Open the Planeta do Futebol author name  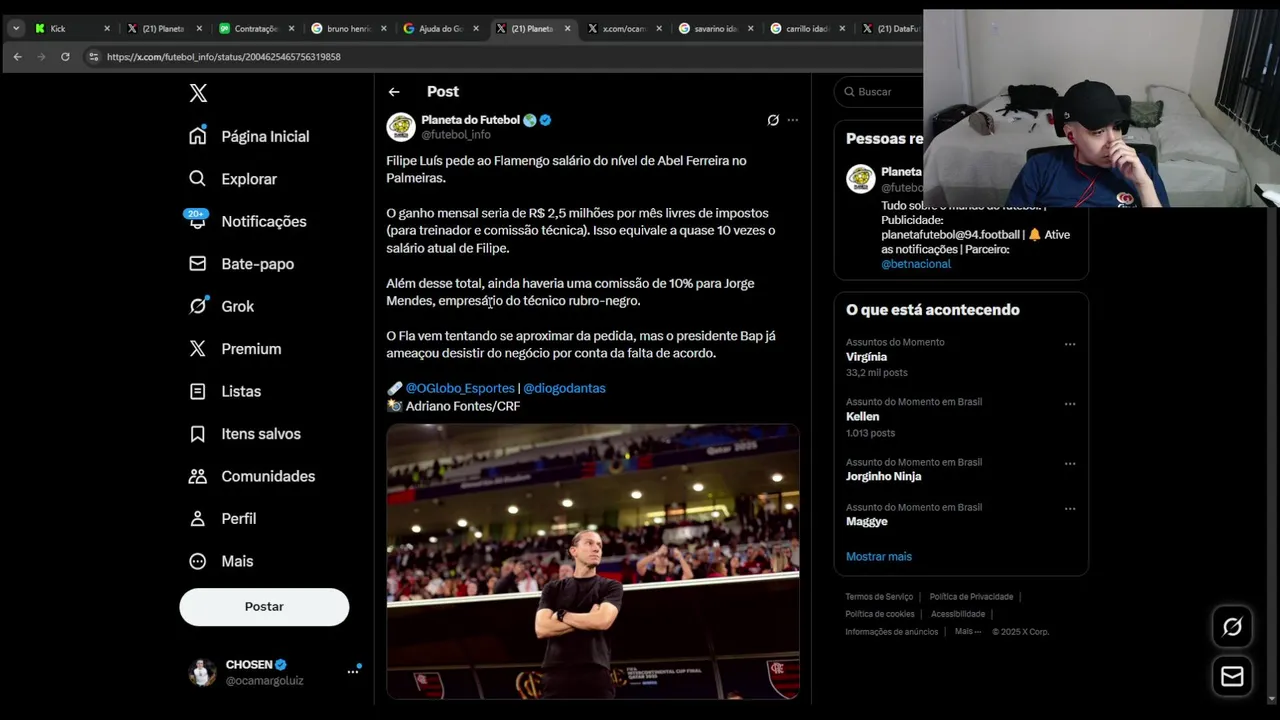471,120
